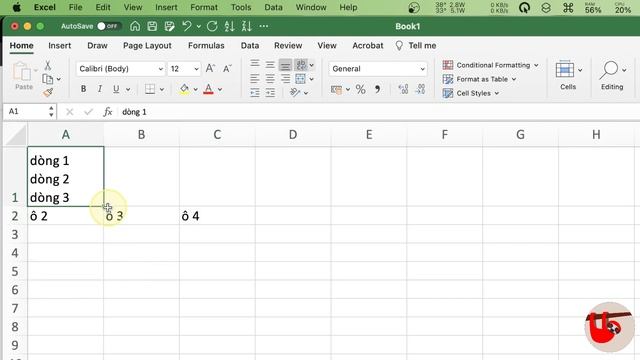Apply Percent style format

coord(360,89)
